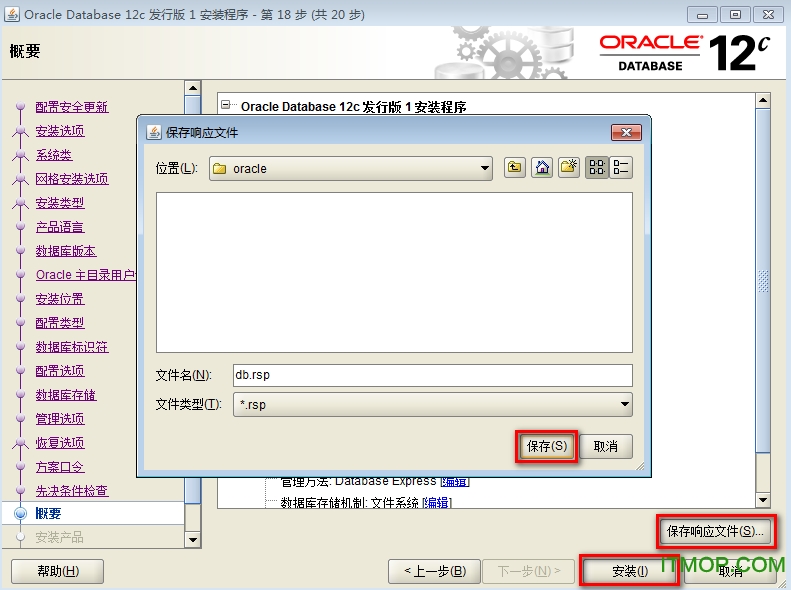Screen dimensions: 791x590
Task: Go to the 系统类 step
Action: tap(53, 155)
